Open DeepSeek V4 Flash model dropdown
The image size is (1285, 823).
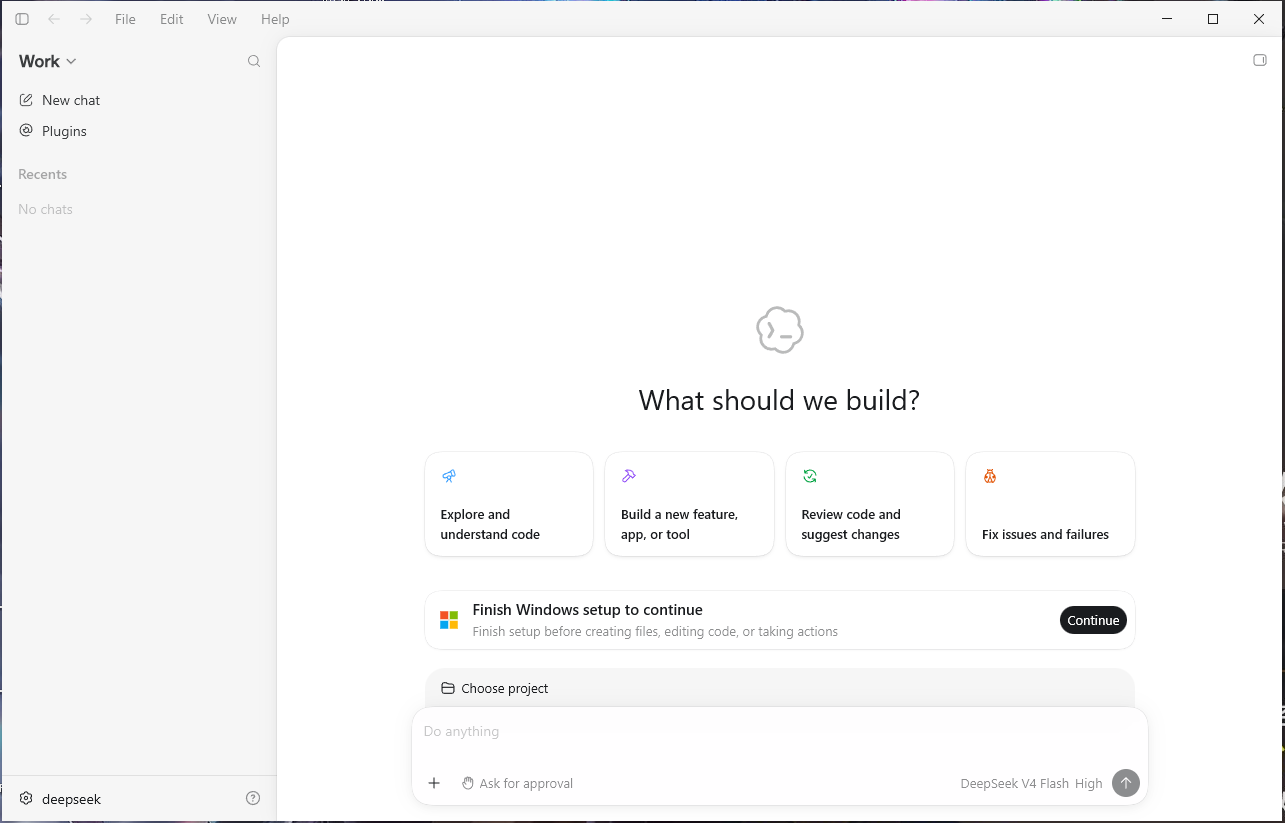point(1014,783)
